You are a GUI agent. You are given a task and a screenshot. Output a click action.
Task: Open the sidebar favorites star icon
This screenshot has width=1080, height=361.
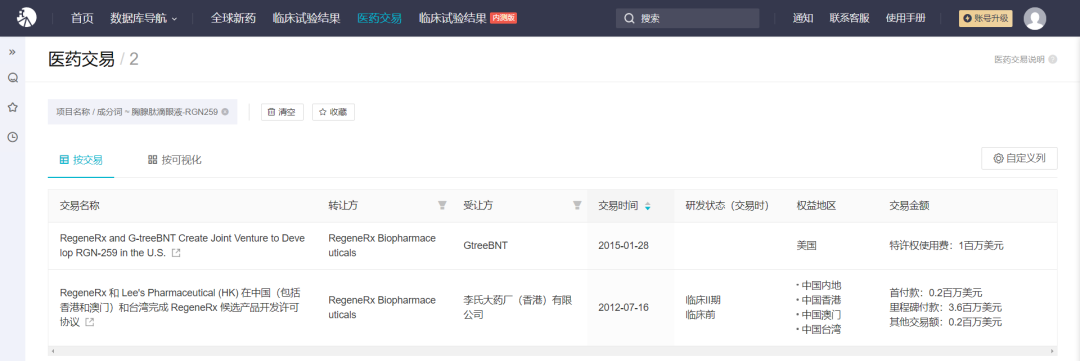[12, 107]
